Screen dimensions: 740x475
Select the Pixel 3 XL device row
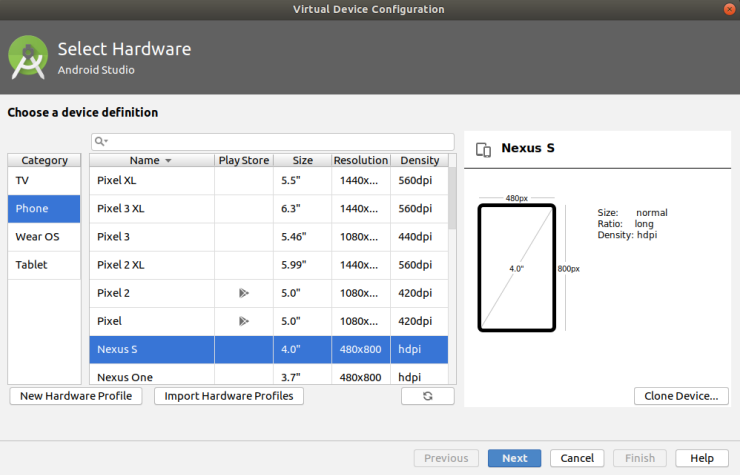pos(269,209)
